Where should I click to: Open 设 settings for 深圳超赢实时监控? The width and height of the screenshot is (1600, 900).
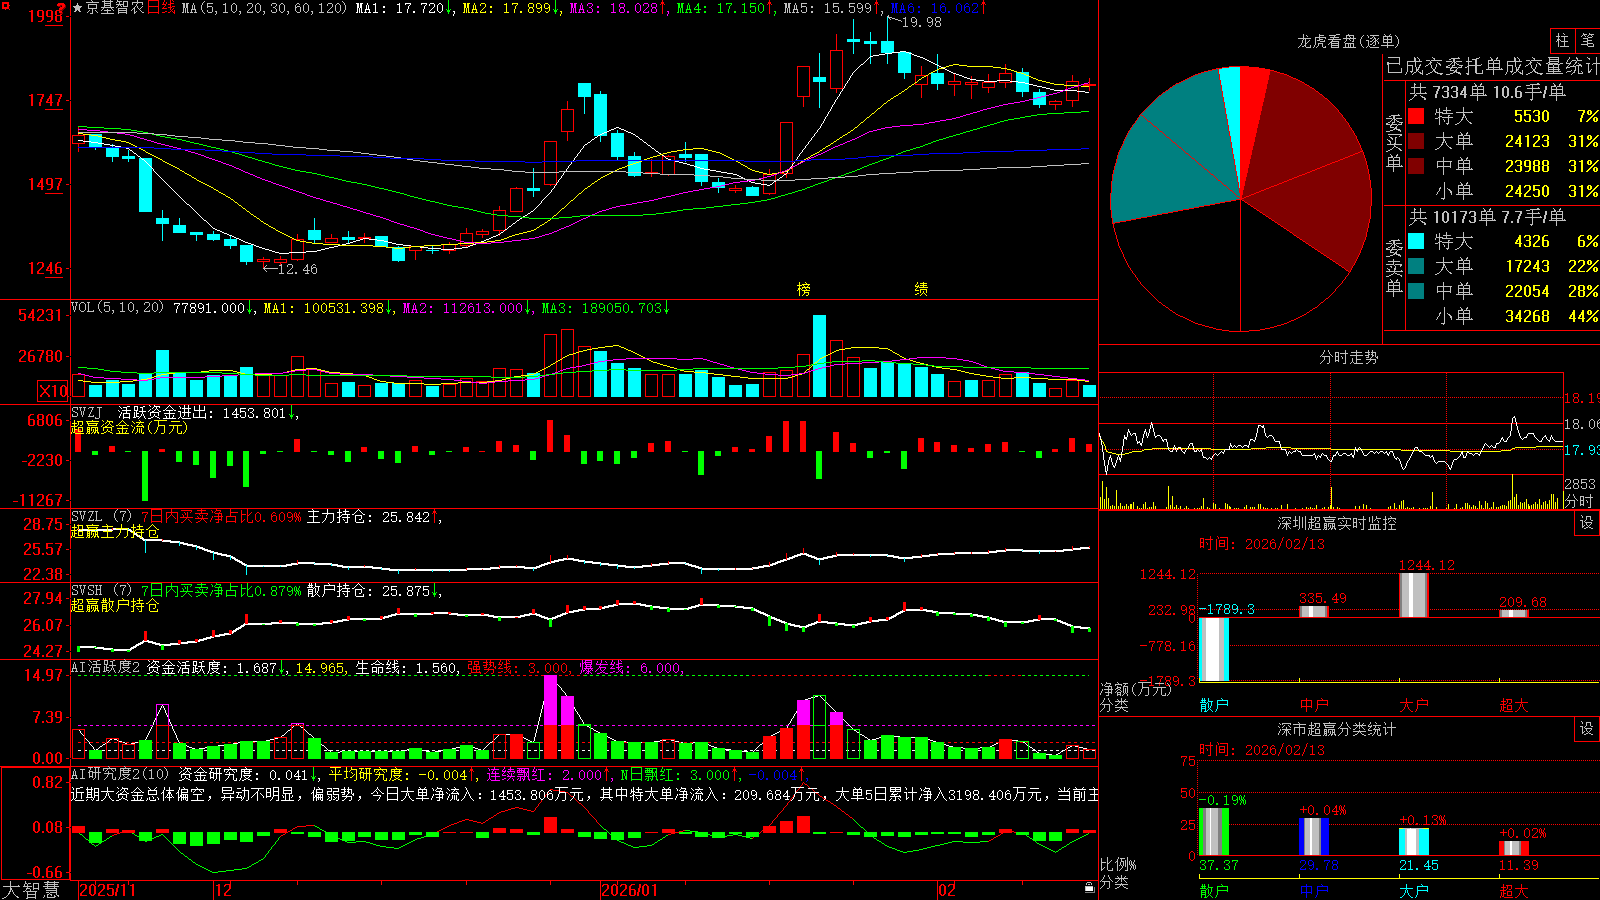(x=1586, y=523)
